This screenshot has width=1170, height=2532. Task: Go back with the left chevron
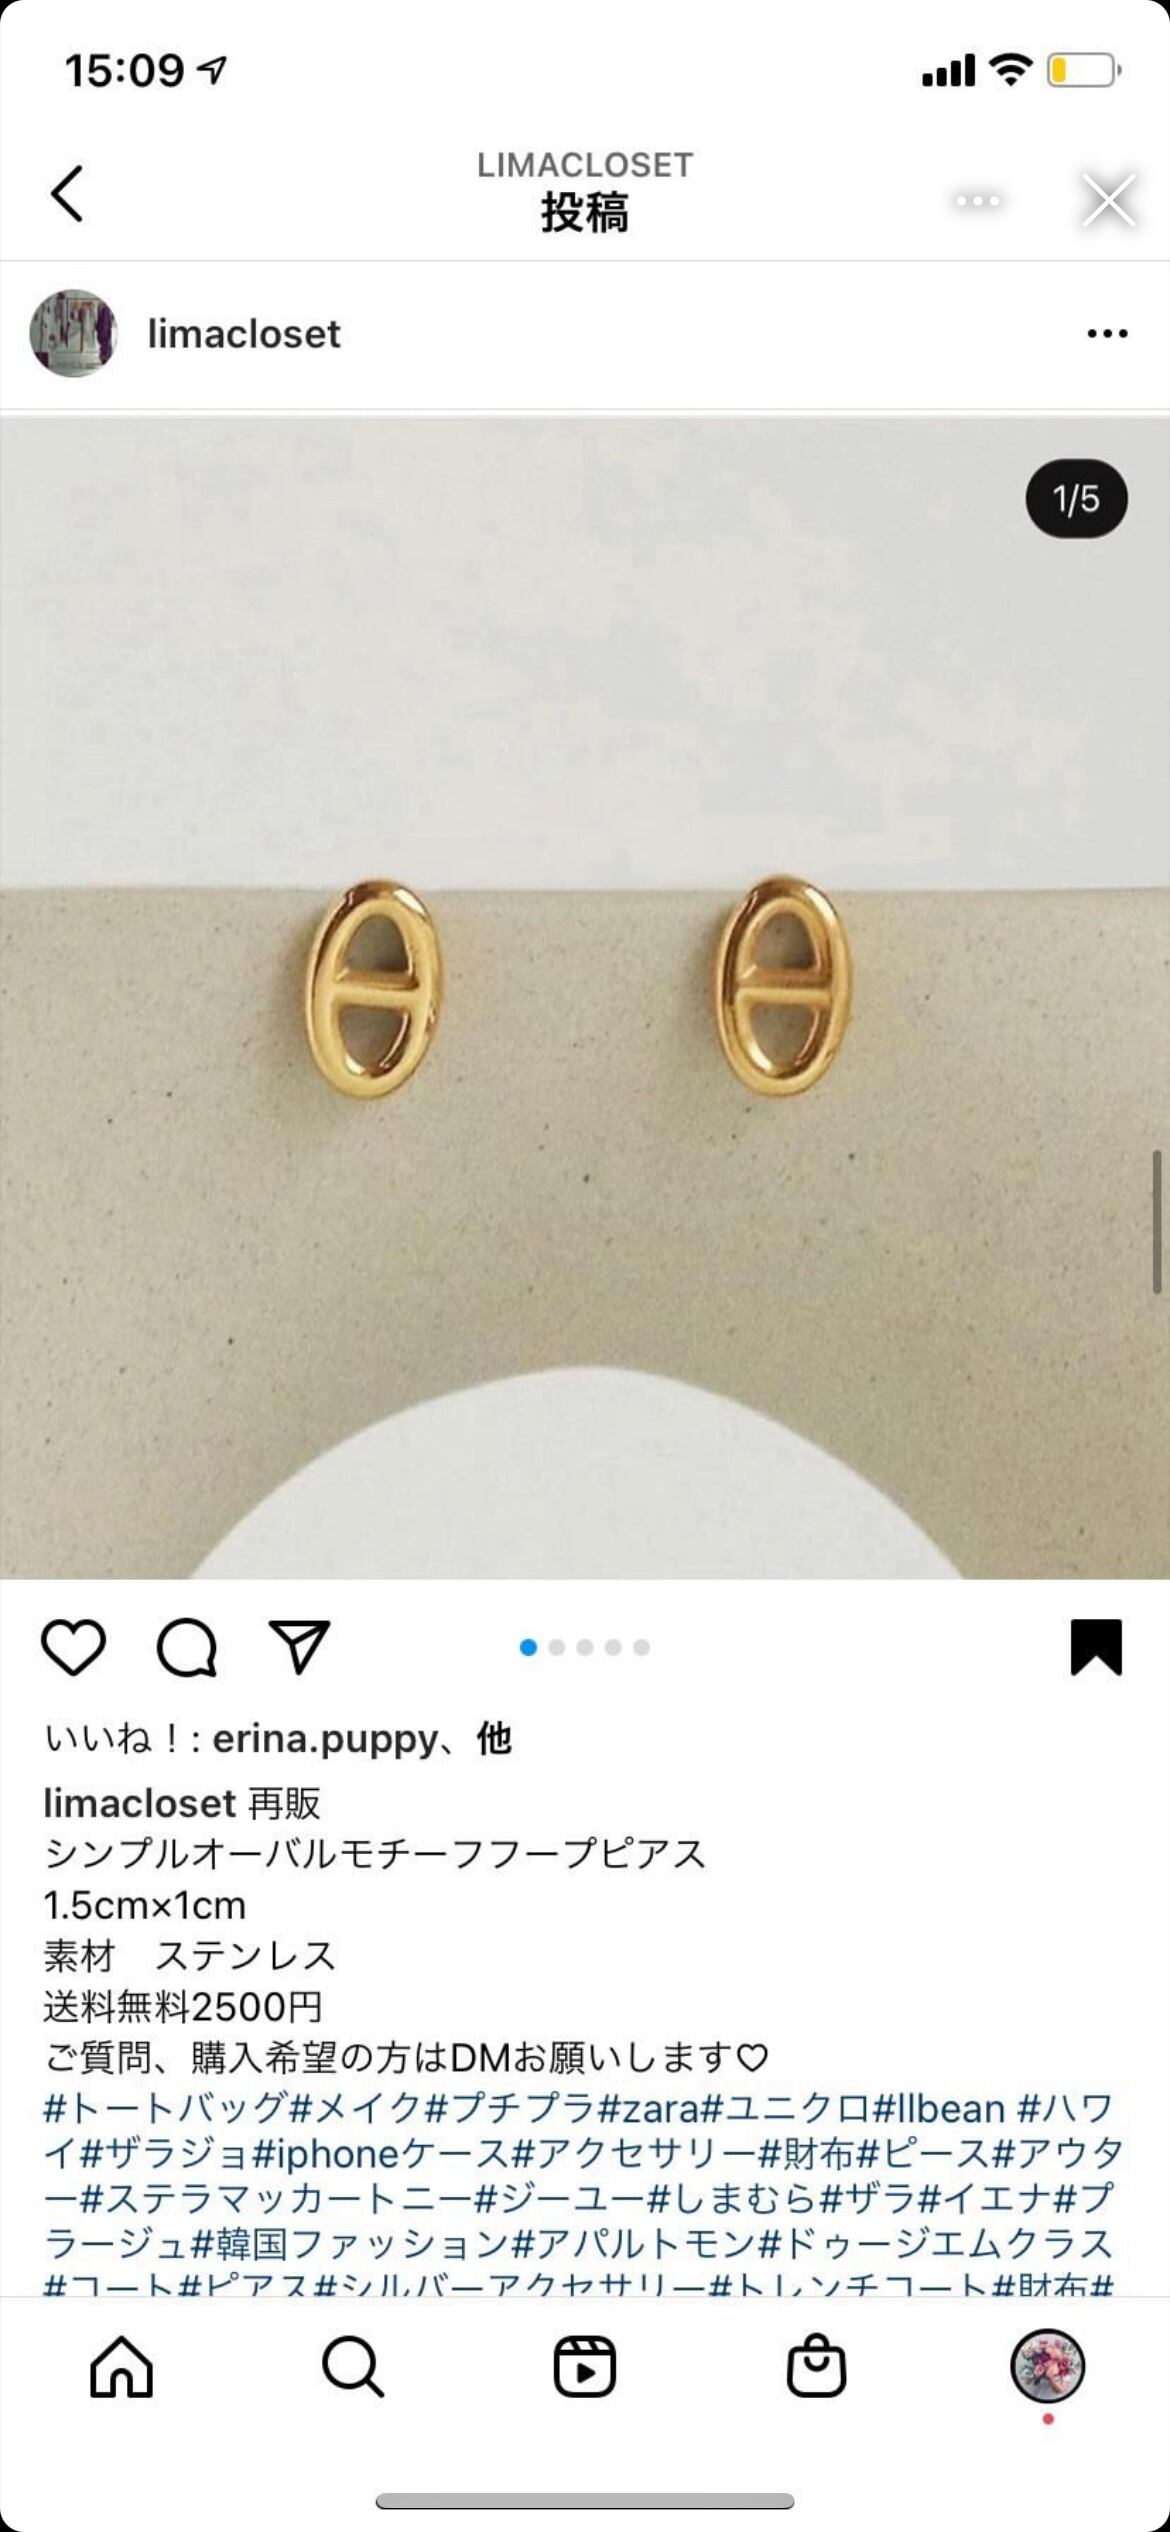(x=67, y=193)
